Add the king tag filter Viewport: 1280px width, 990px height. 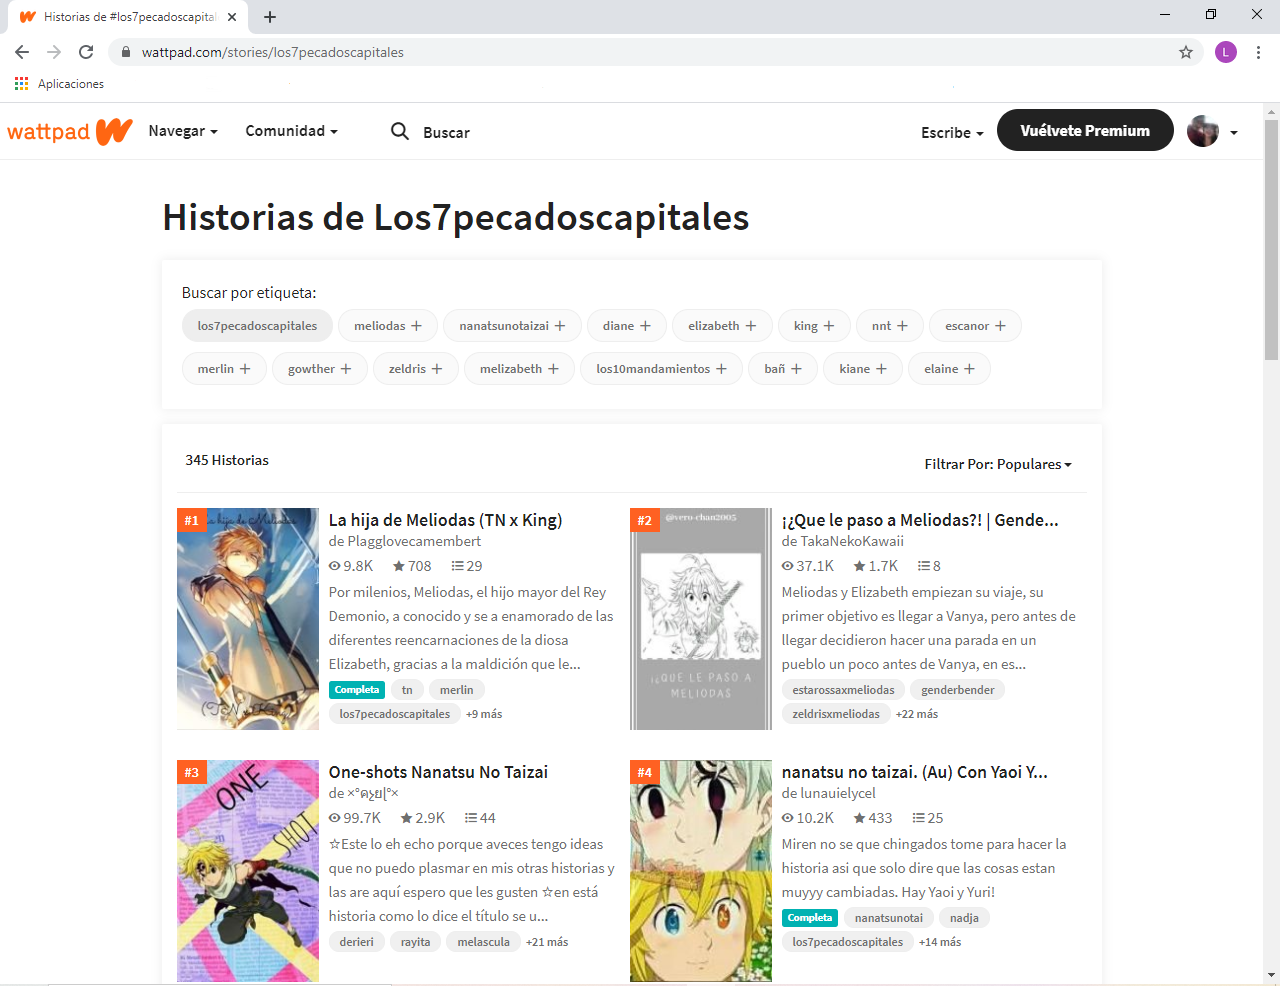[814, 326]
